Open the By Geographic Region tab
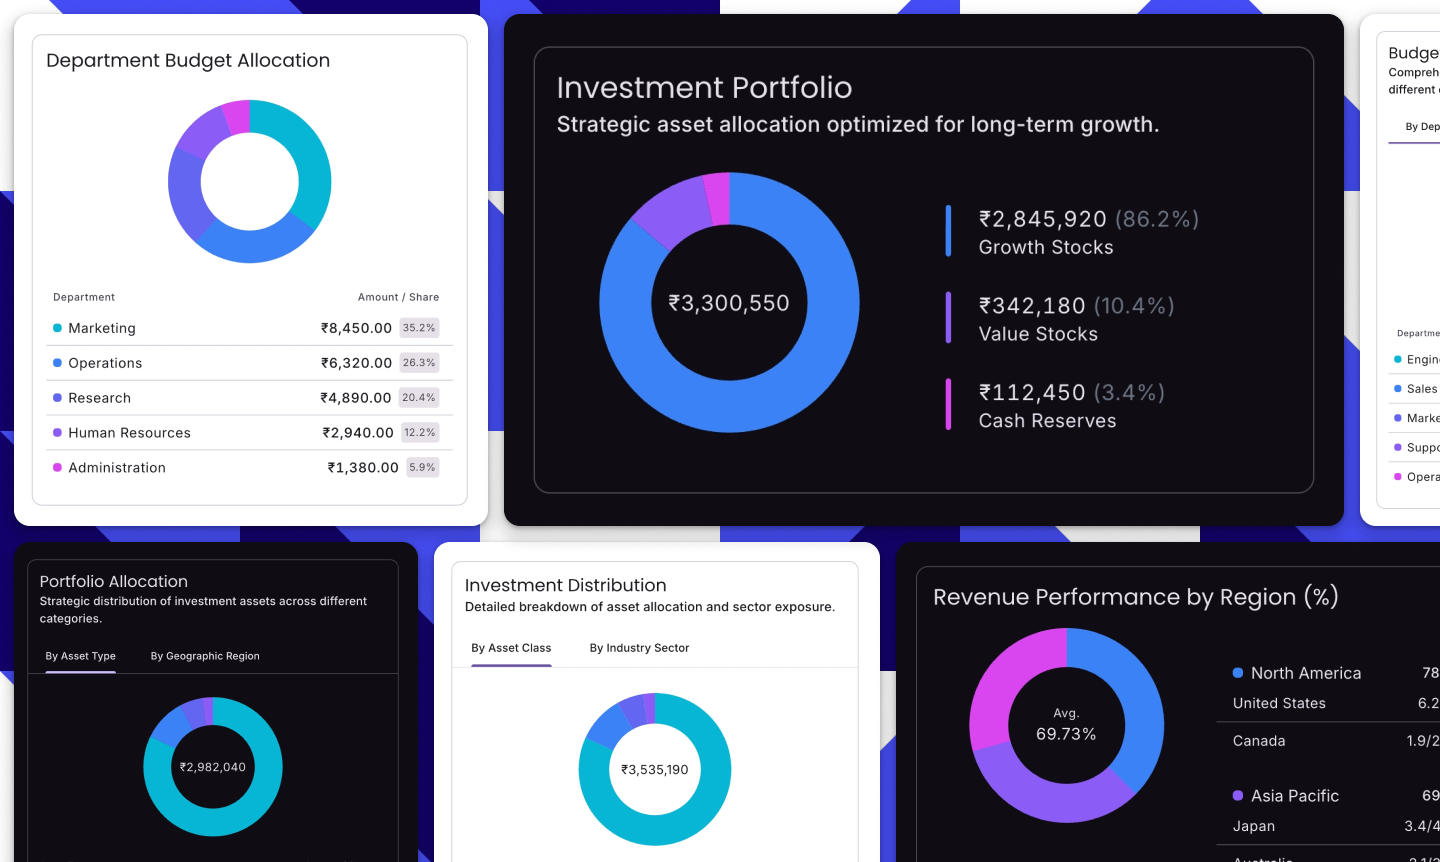The image size is (1440, 862). click(x=205, y=656)
